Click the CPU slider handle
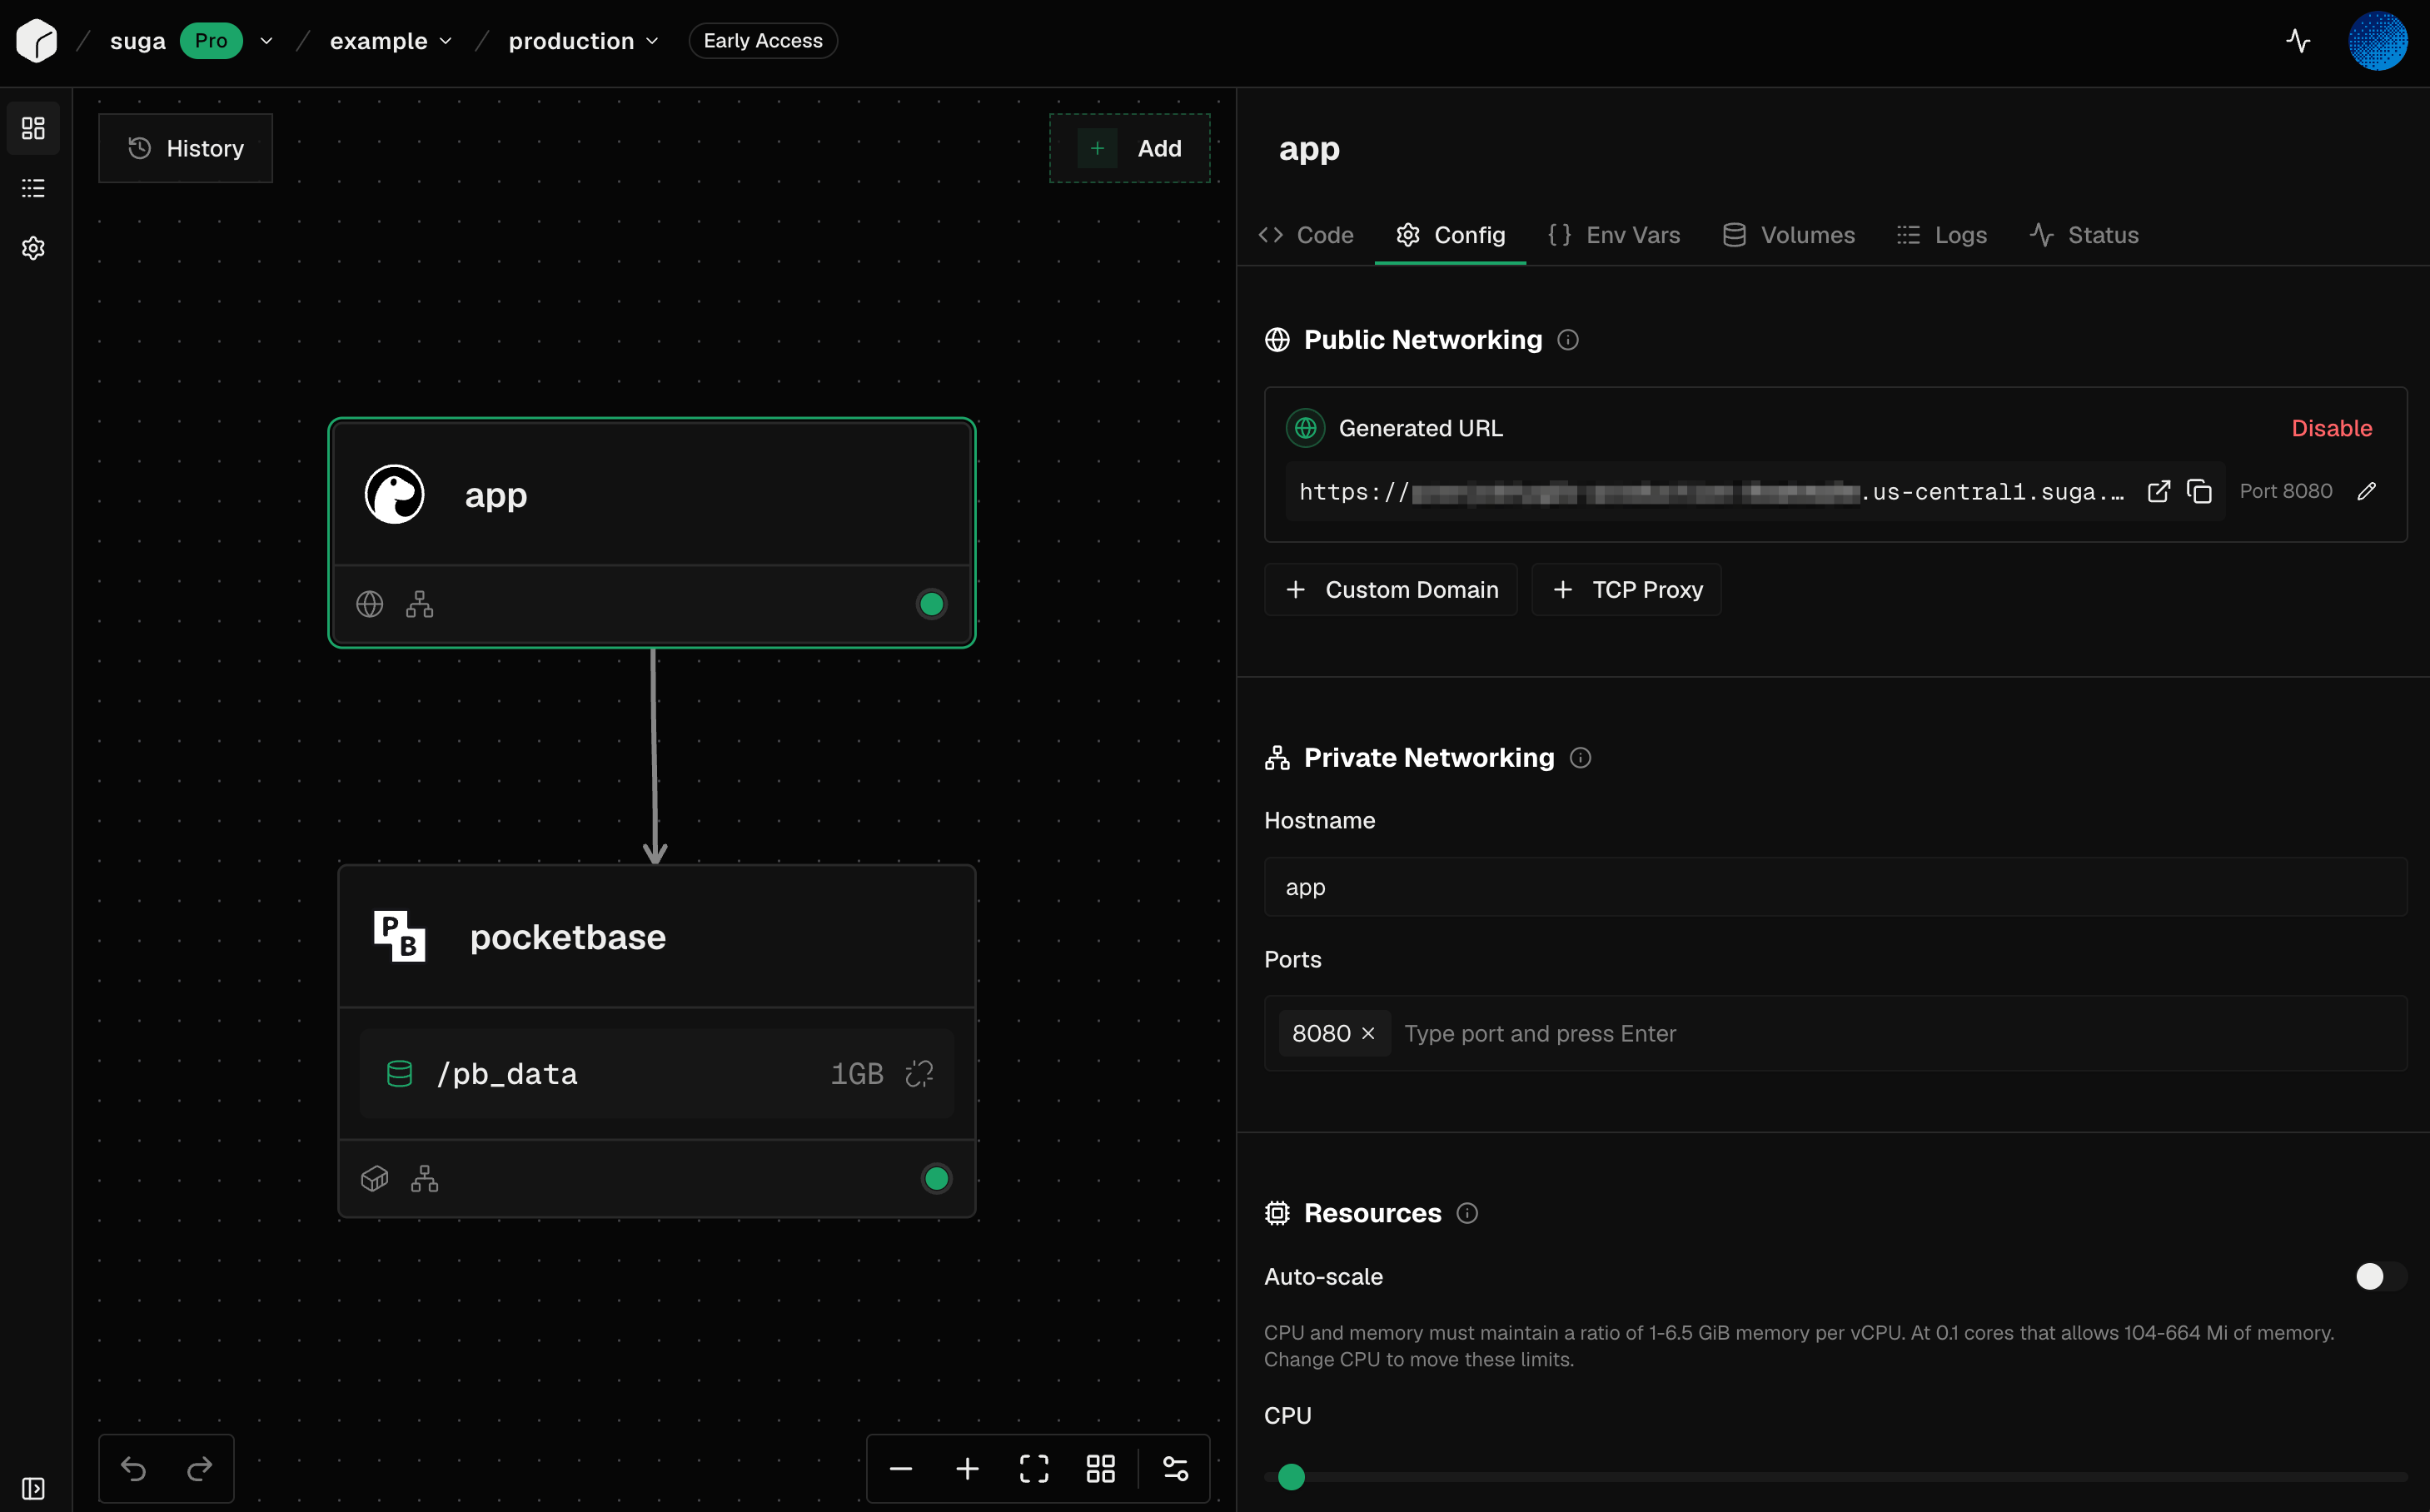The image size is (2430, 1512). pyautogui.click(x=1291, y=1476)
